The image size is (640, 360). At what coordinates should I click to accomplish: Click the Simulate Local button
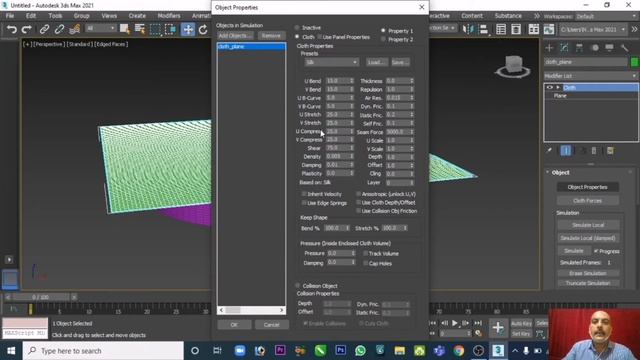pos(588,225)
